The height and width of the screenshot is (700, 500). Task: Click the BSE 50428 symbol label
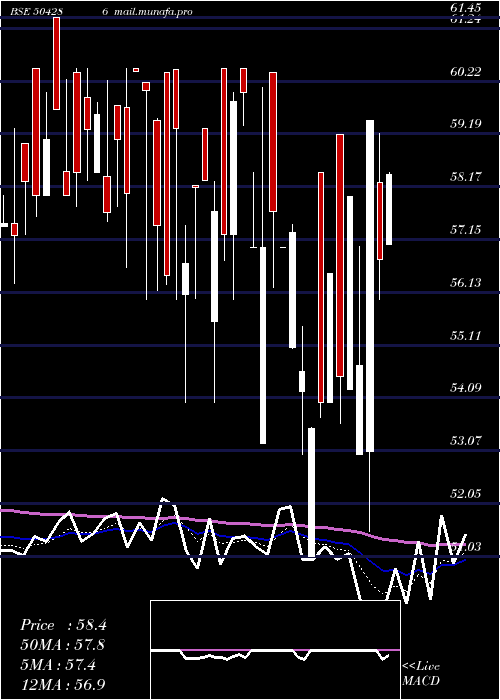(x=36, y=12)
